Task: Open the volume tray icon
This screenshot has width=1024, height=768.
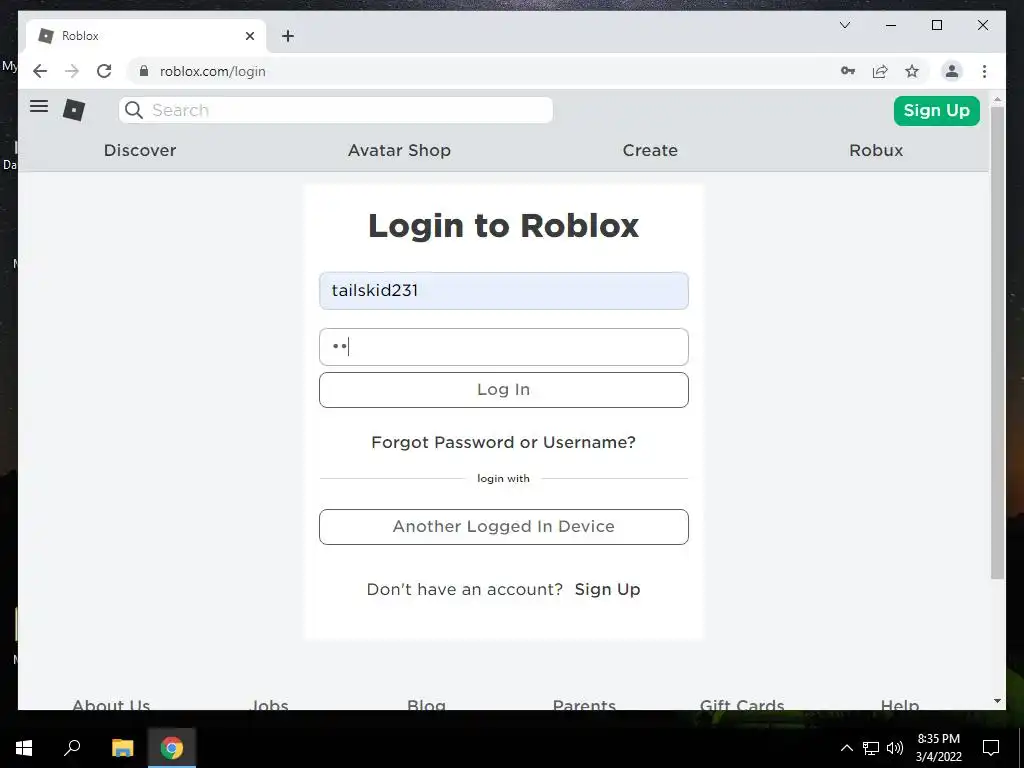Action: coord(895,748)
